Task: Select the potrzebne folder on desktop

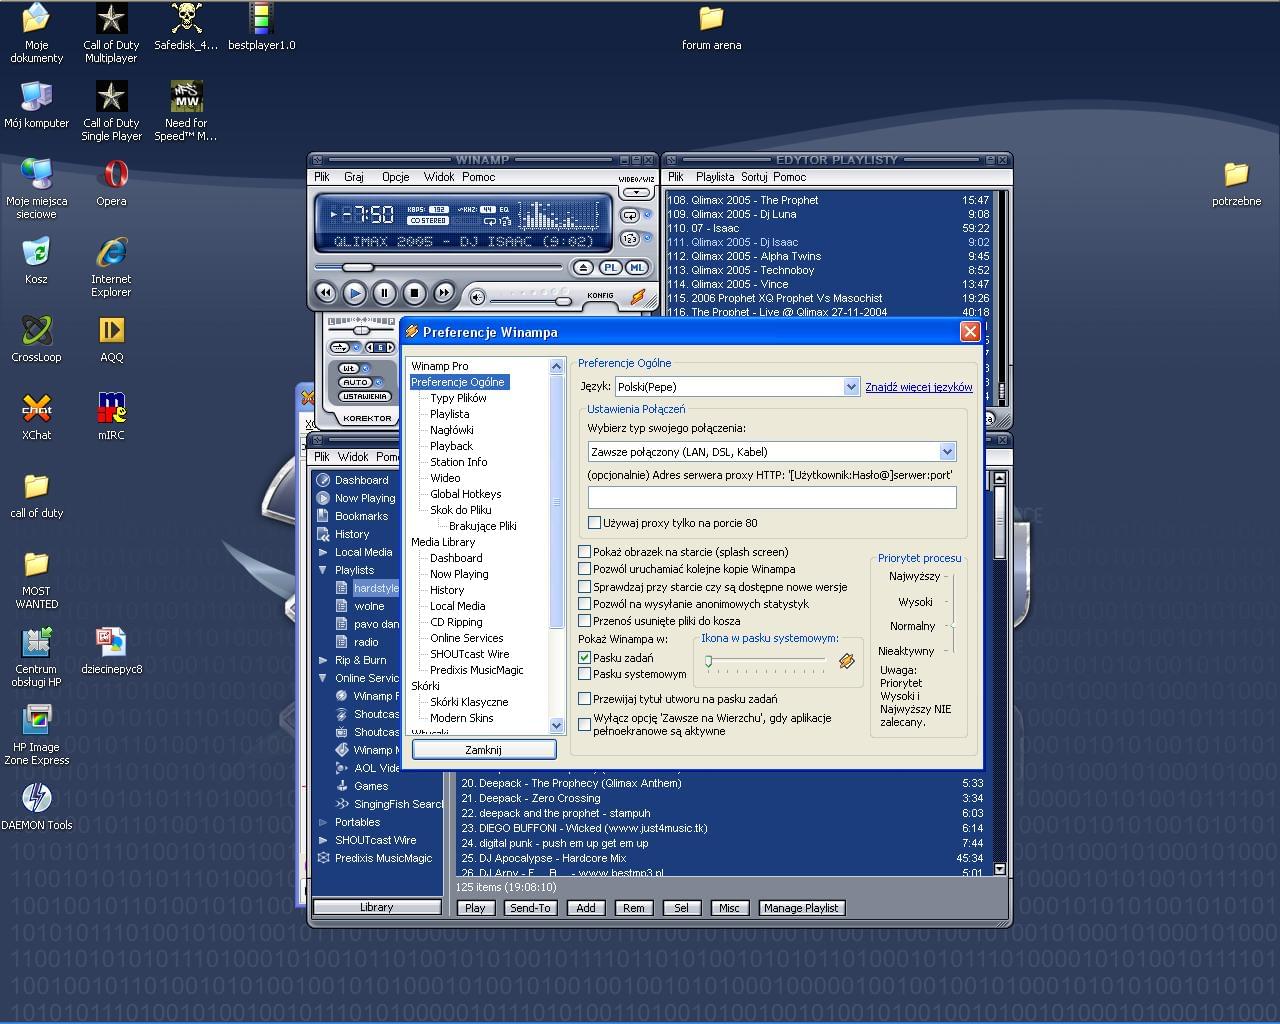Action: (x=1236, y=183)
